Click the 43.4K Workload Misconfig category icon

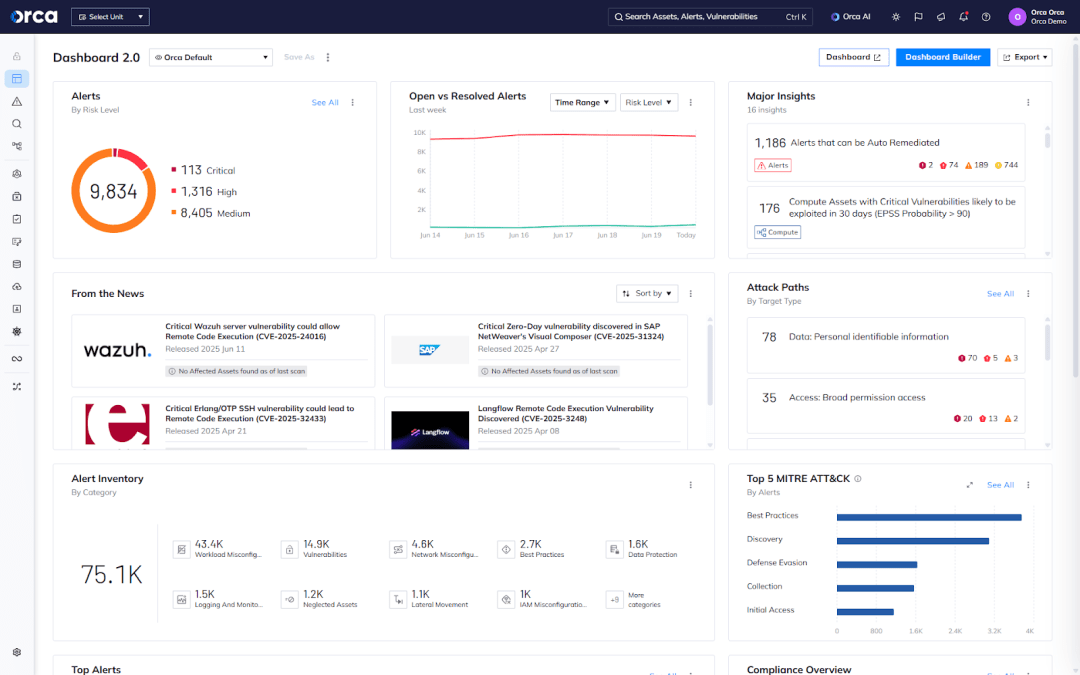pyautogui.click(x=181, y=550)
